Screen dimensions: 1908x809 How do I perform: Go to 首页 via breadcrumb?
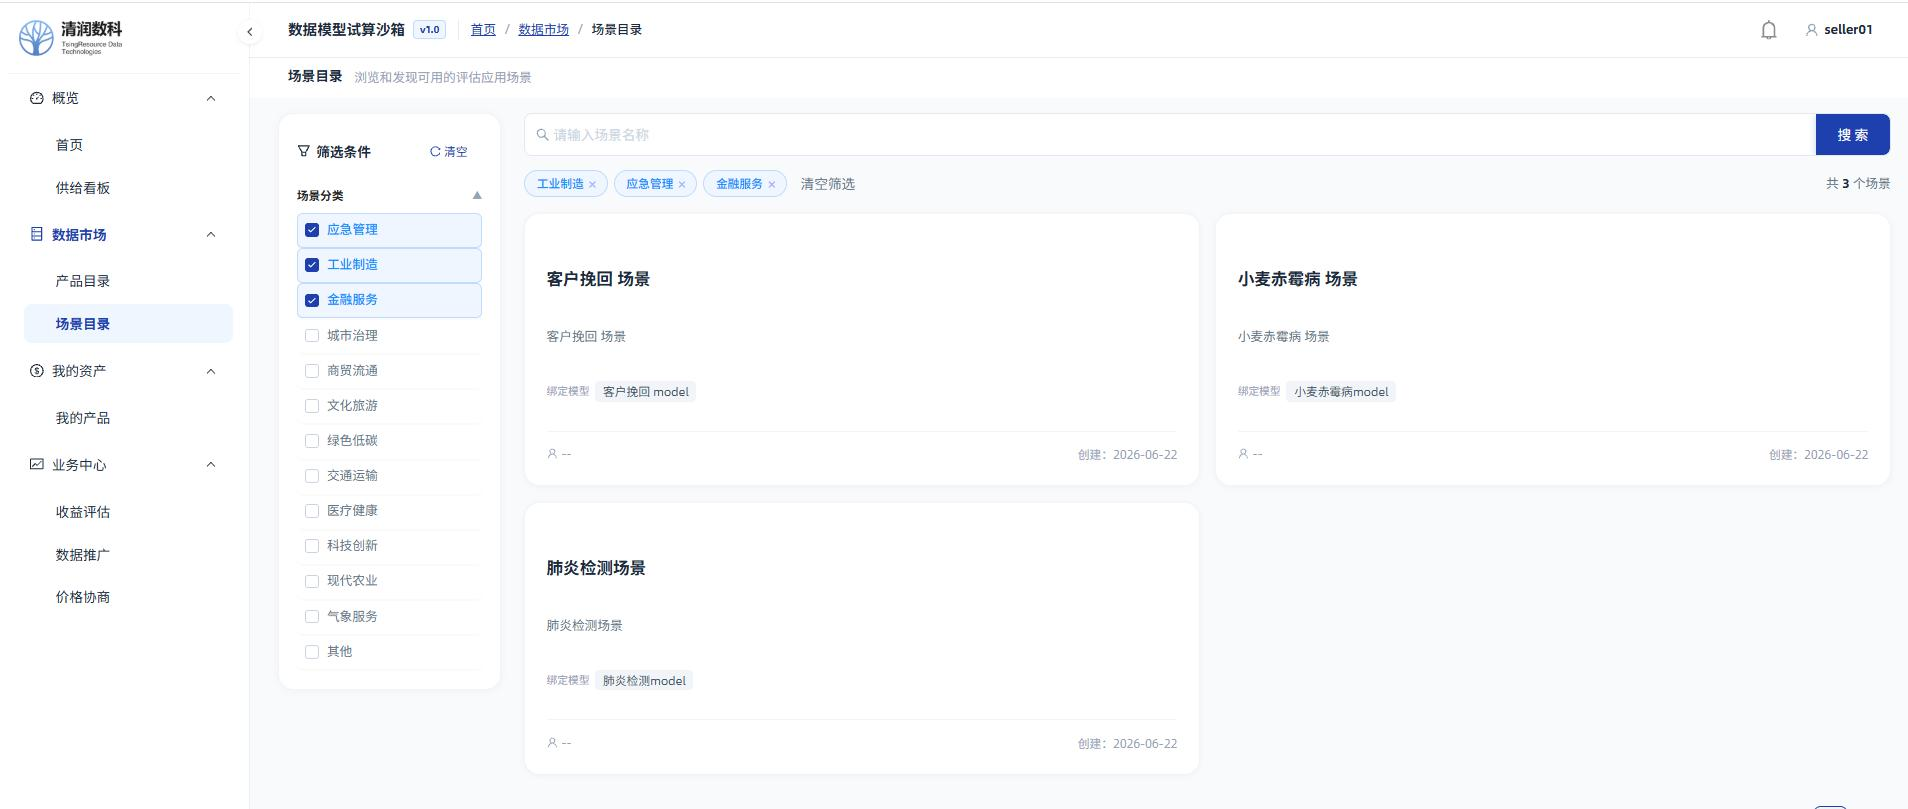click(483, 30)
